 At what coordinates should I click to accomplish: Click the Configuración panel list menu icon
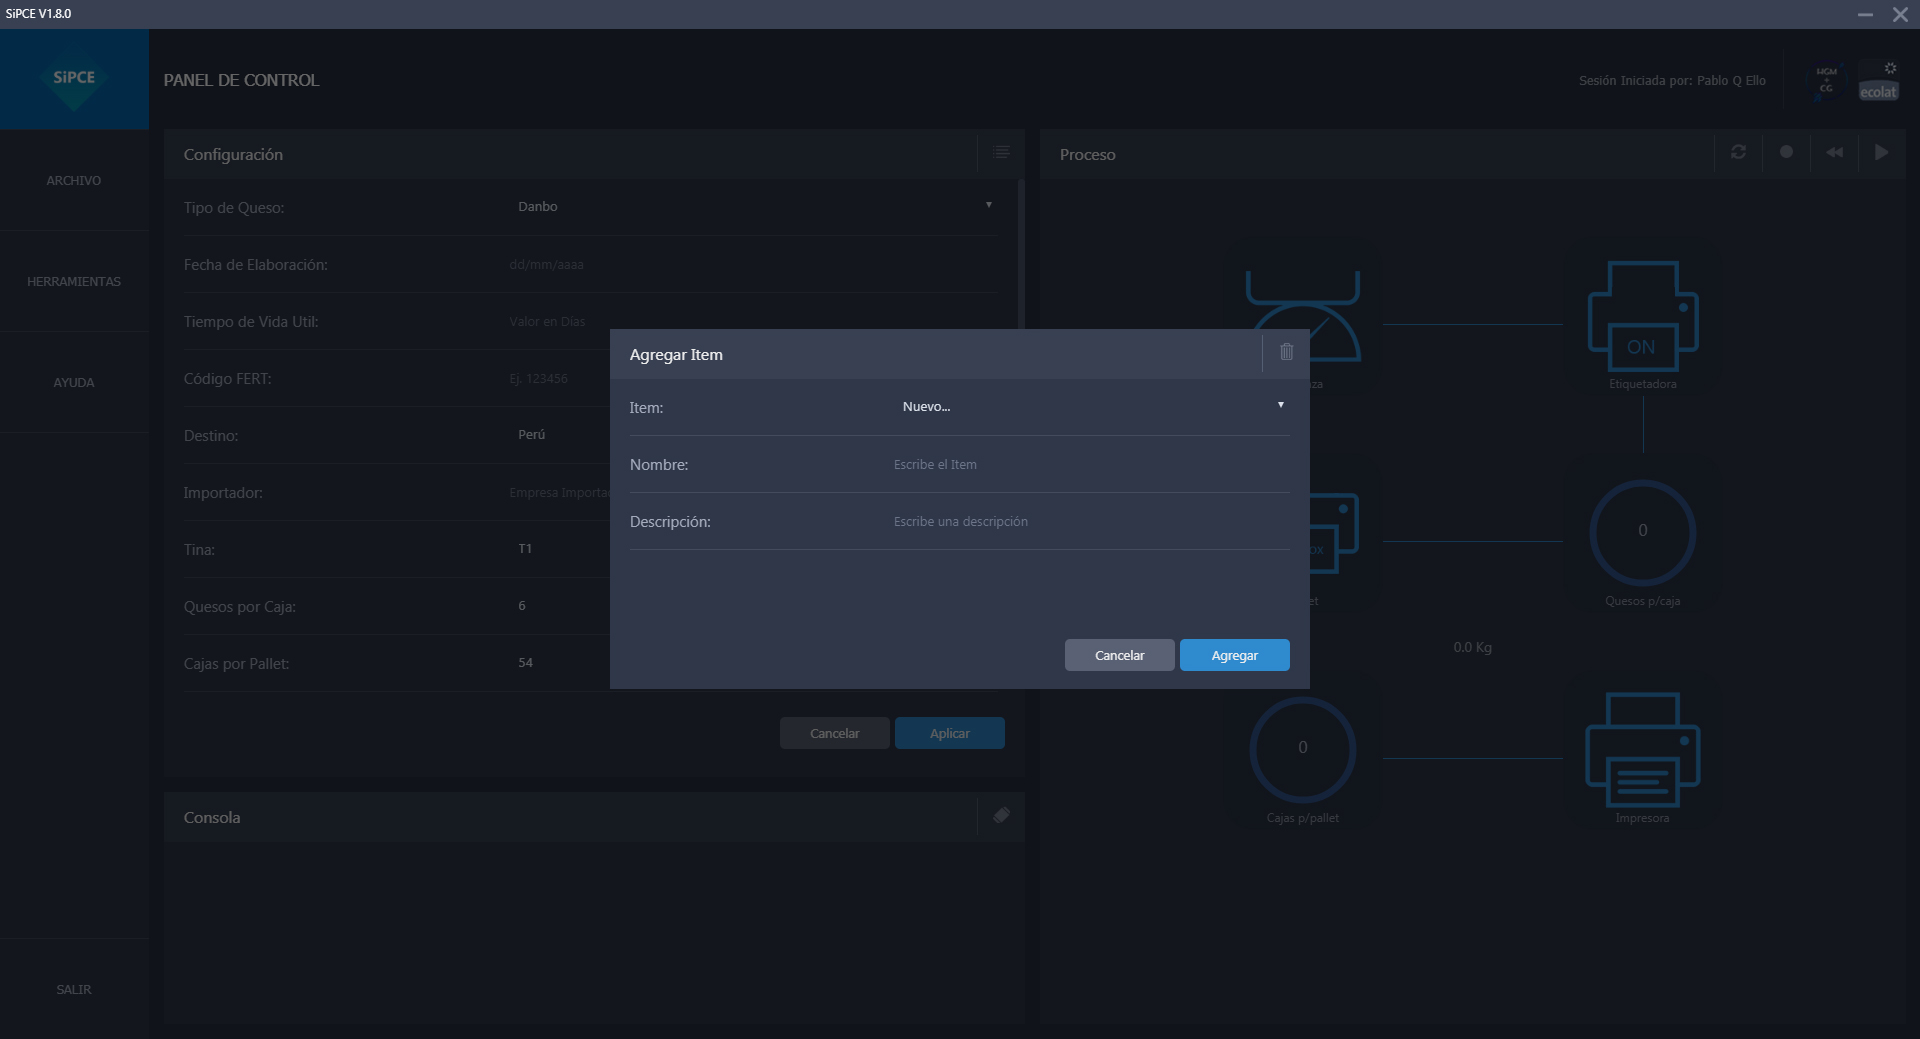pos(1001,153)
